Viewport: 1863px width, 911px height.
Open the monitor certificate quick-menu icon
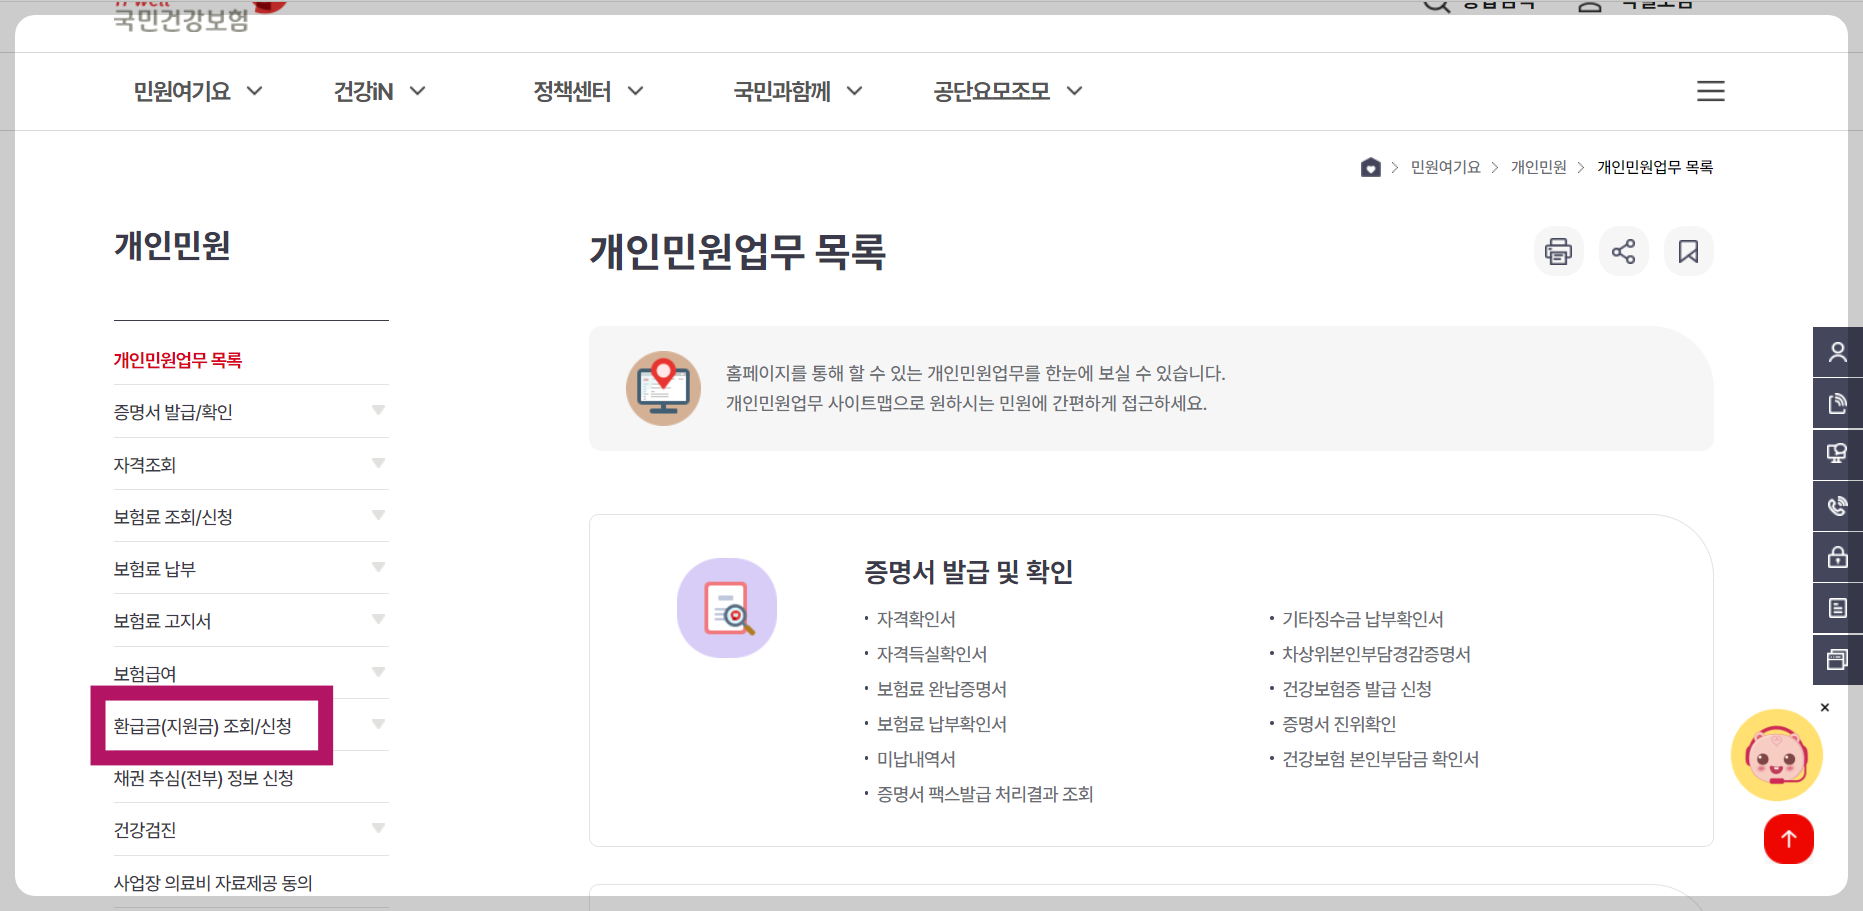coord(1838,454)
